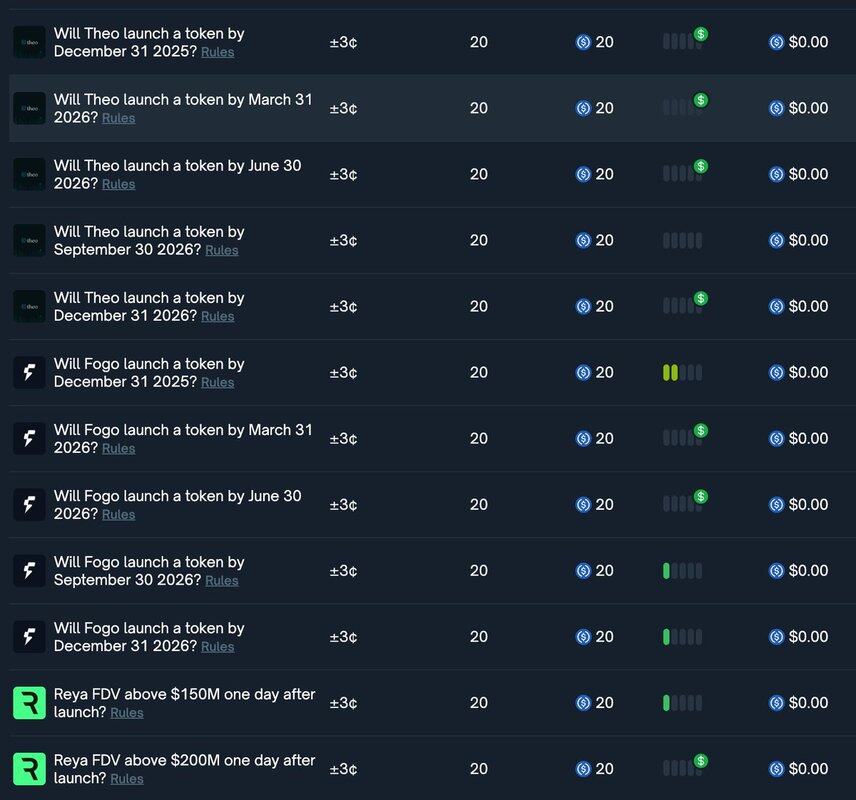This screenshot has height=800, width=856.
Task: Click Reya logo for FDV above $200M
Action: (29, 769)
